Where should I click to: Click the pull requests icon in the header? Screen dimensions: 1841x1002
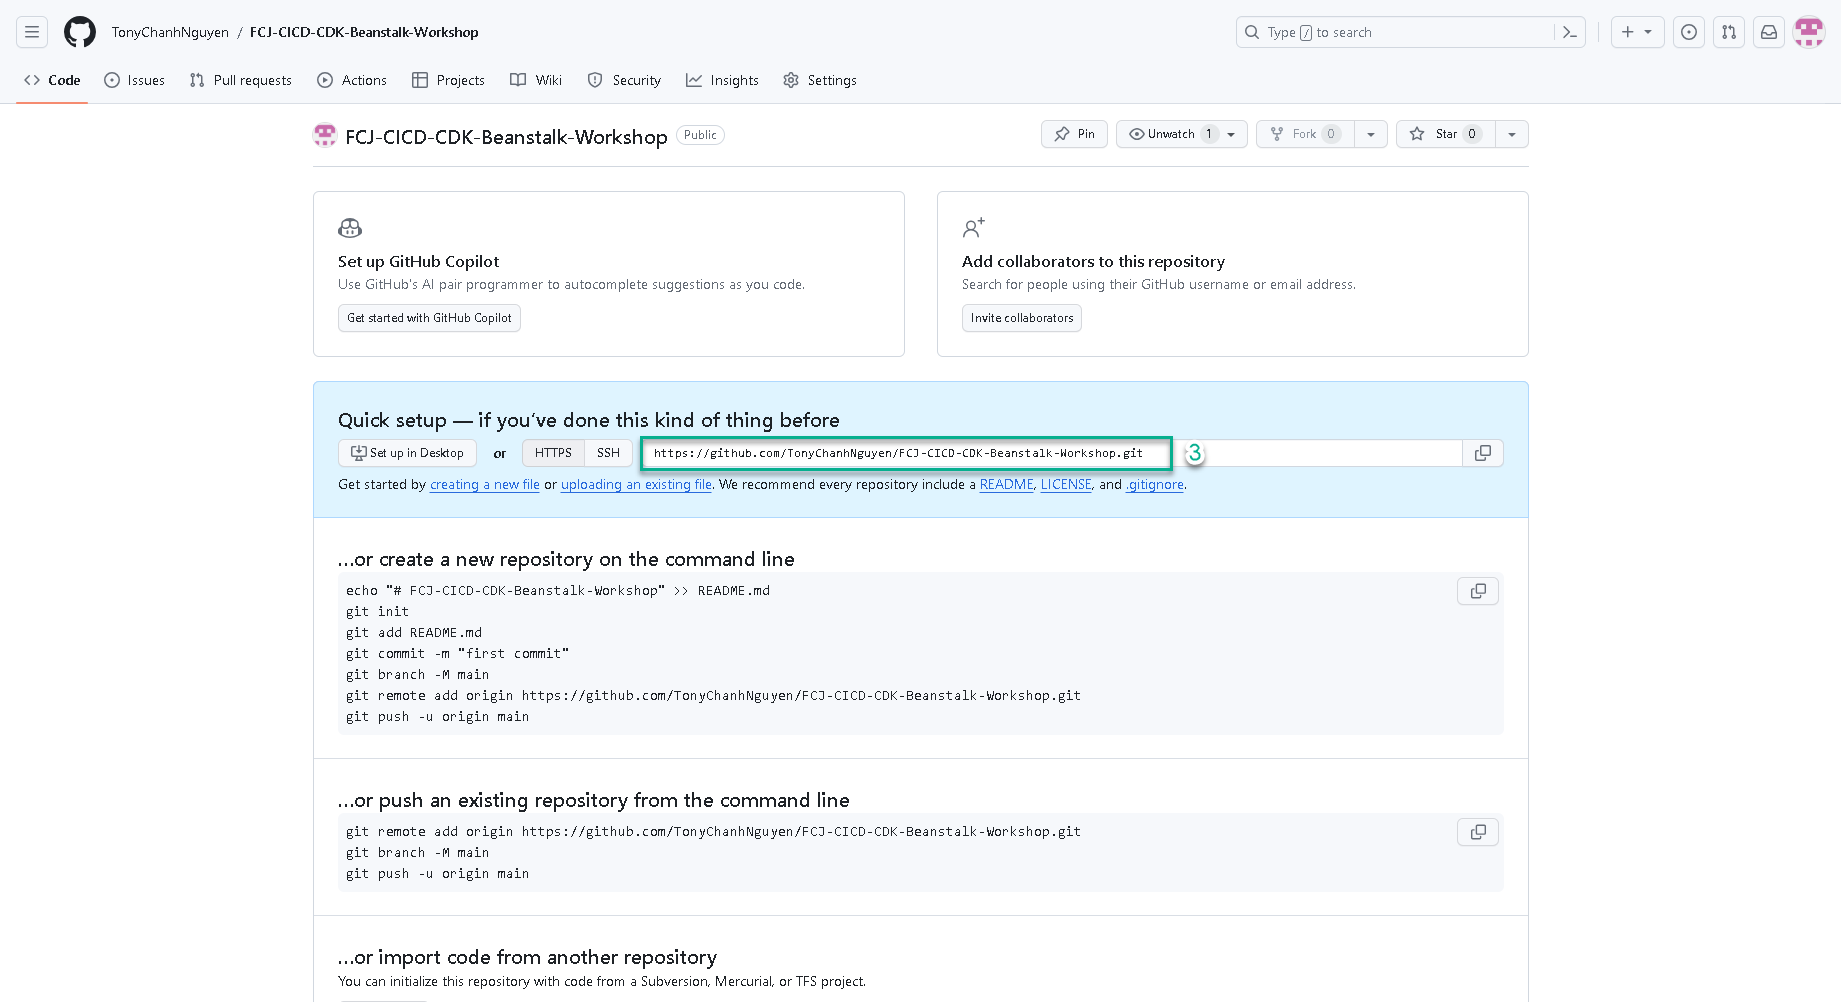click(1728, 31)
